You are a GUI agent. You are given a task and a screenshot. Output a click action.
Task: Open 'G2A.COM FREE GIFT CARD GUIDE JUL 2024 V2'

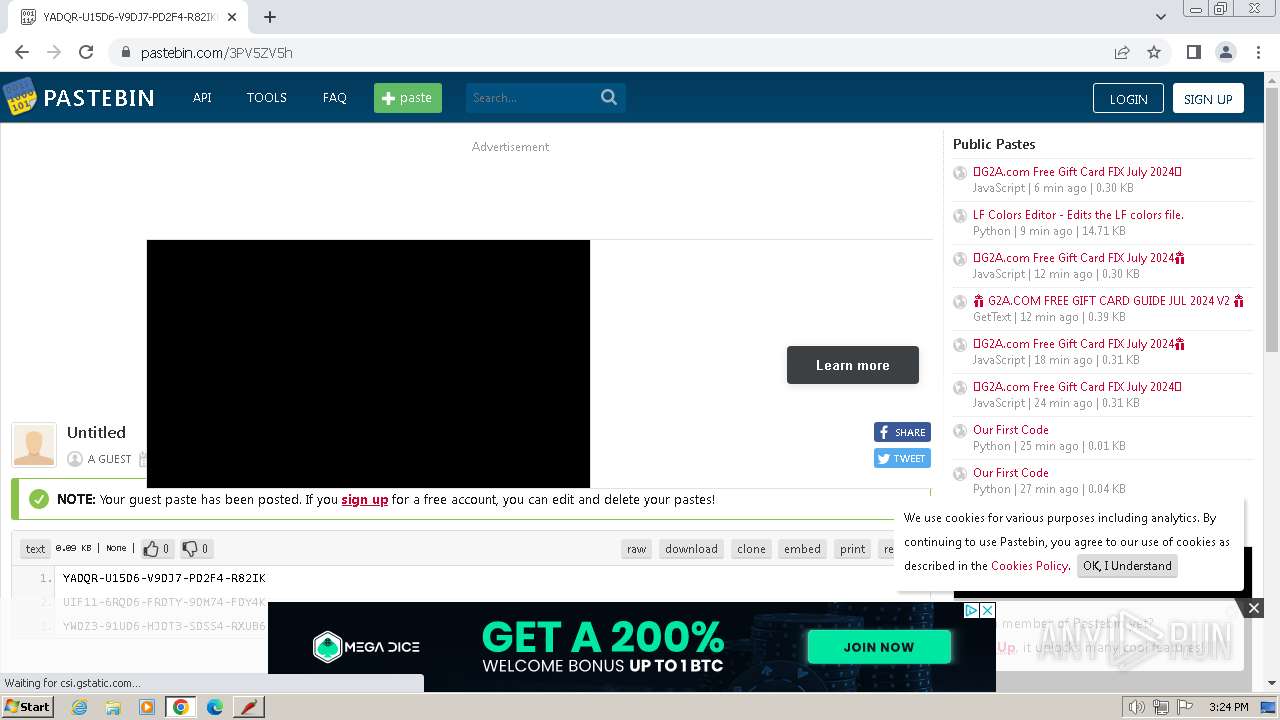[1109, 300]
